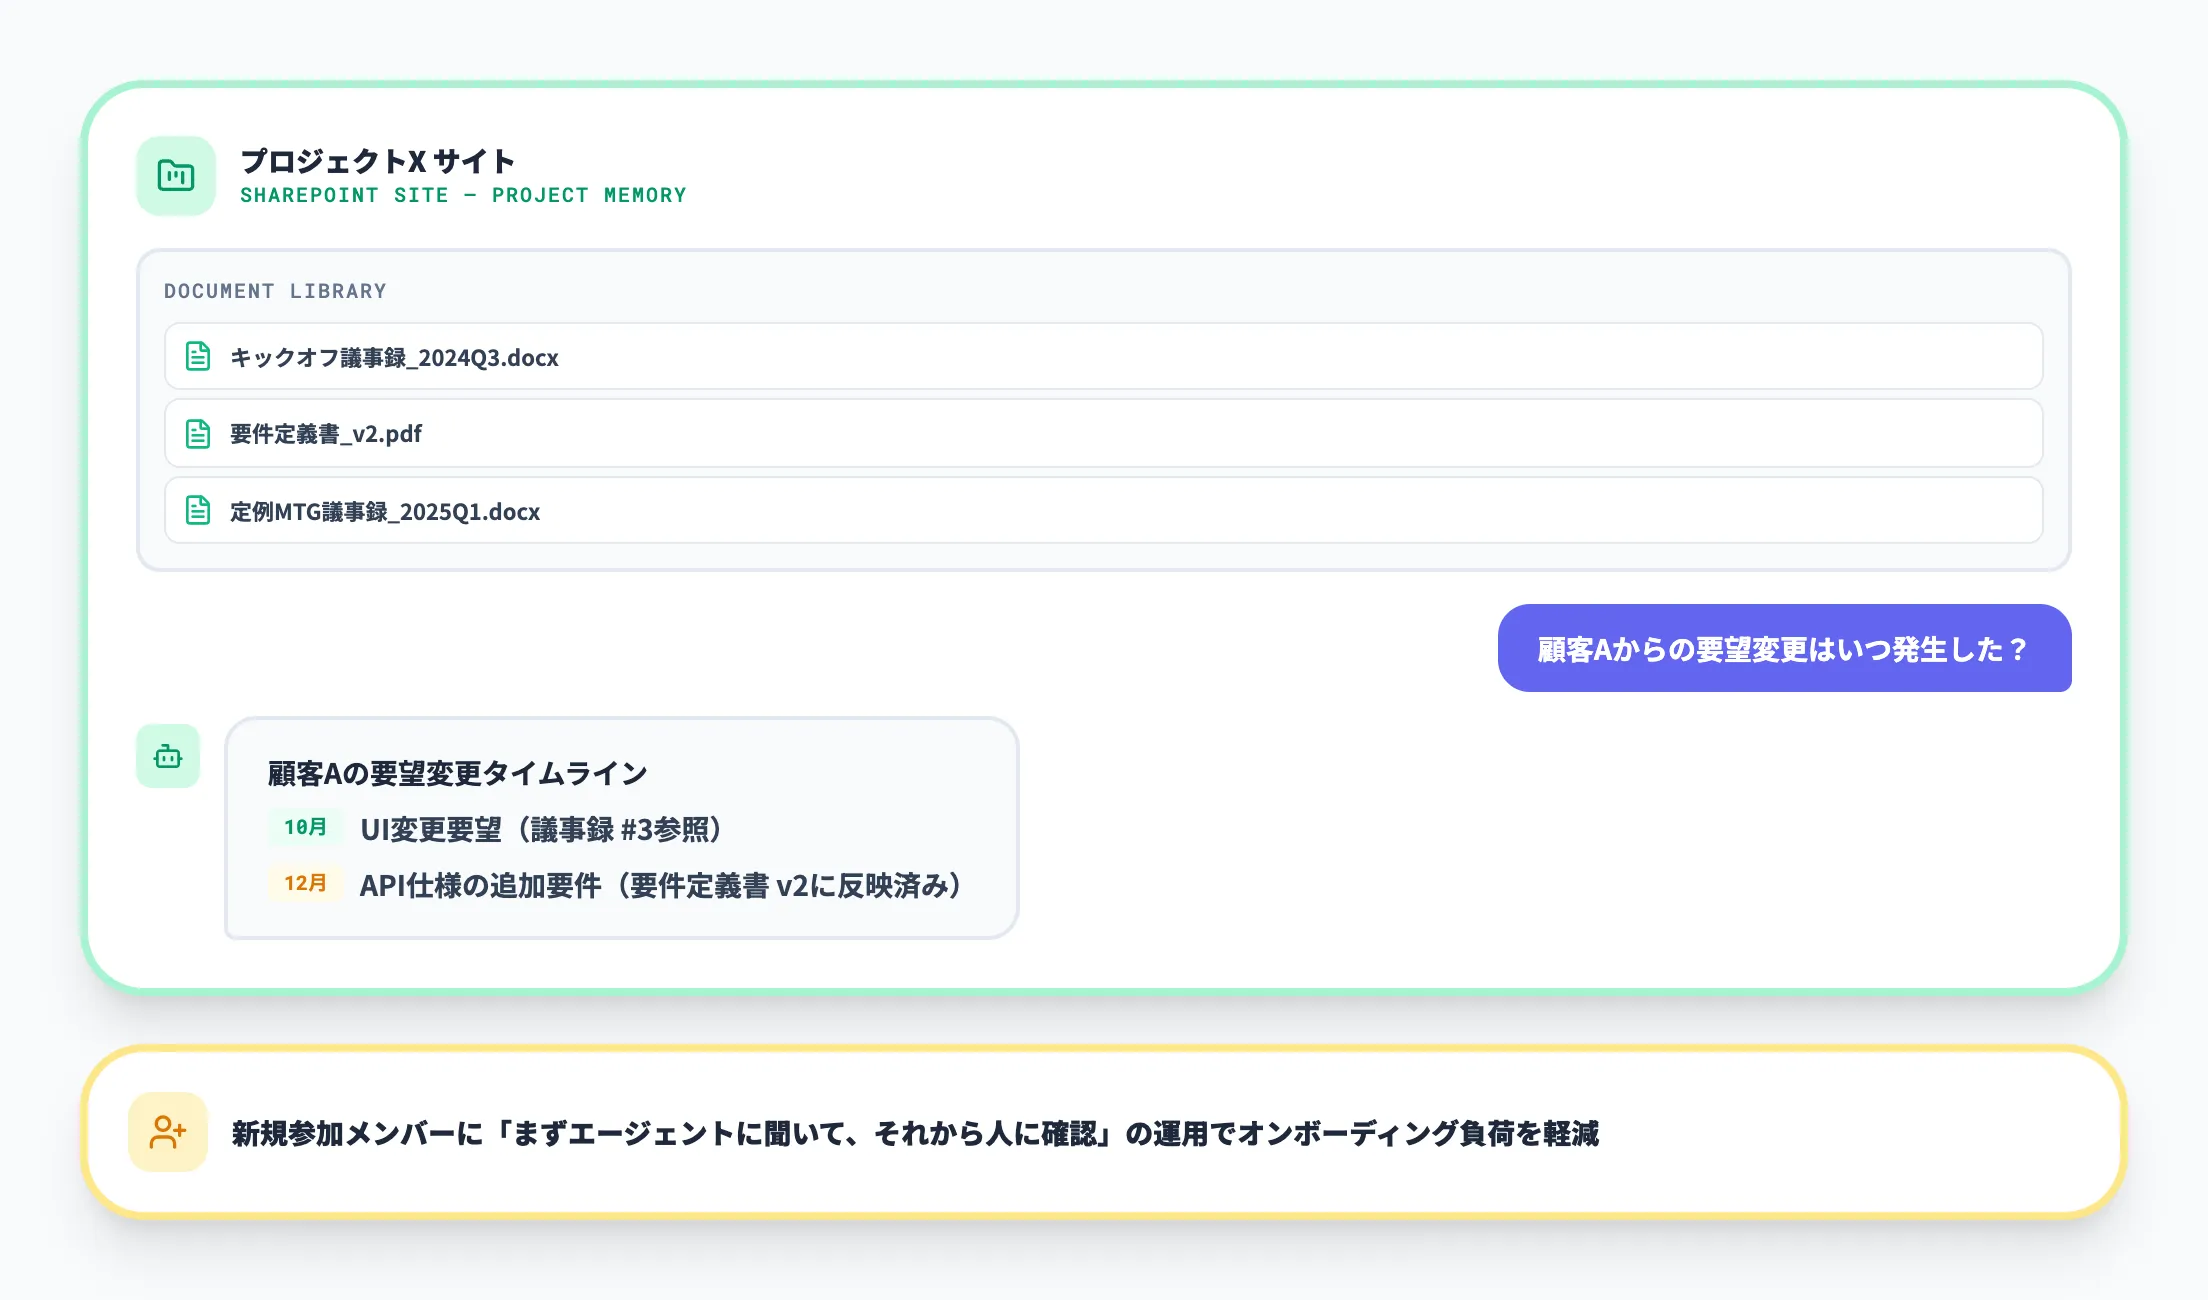The width and height of the screenshot is (2208, 1300).
Task: Click the purple 顧客Aからの要望変更 question bubble
Action: [1785, 649]
